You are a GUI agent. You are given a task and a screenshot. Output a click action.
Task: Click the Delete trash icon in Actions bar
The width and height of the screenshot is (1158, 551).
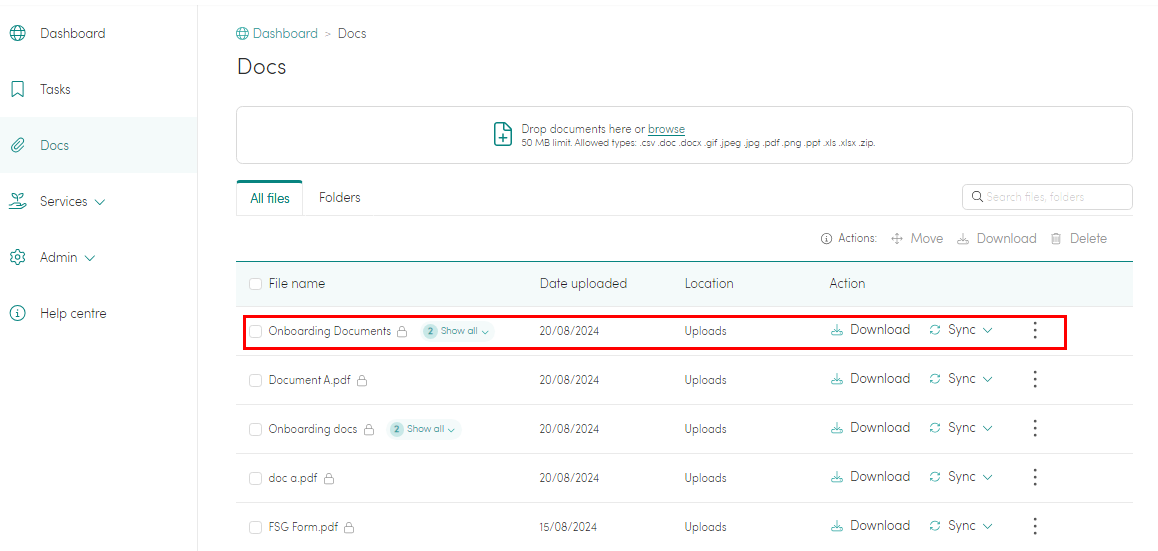click(1056, 239)
